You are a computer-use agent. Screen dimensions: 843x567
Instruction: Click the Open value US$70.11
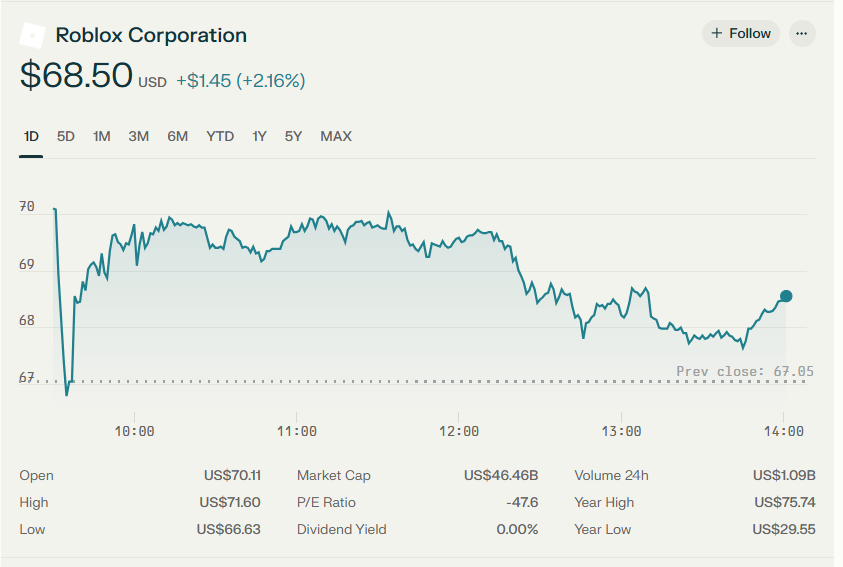click(232, 476)
